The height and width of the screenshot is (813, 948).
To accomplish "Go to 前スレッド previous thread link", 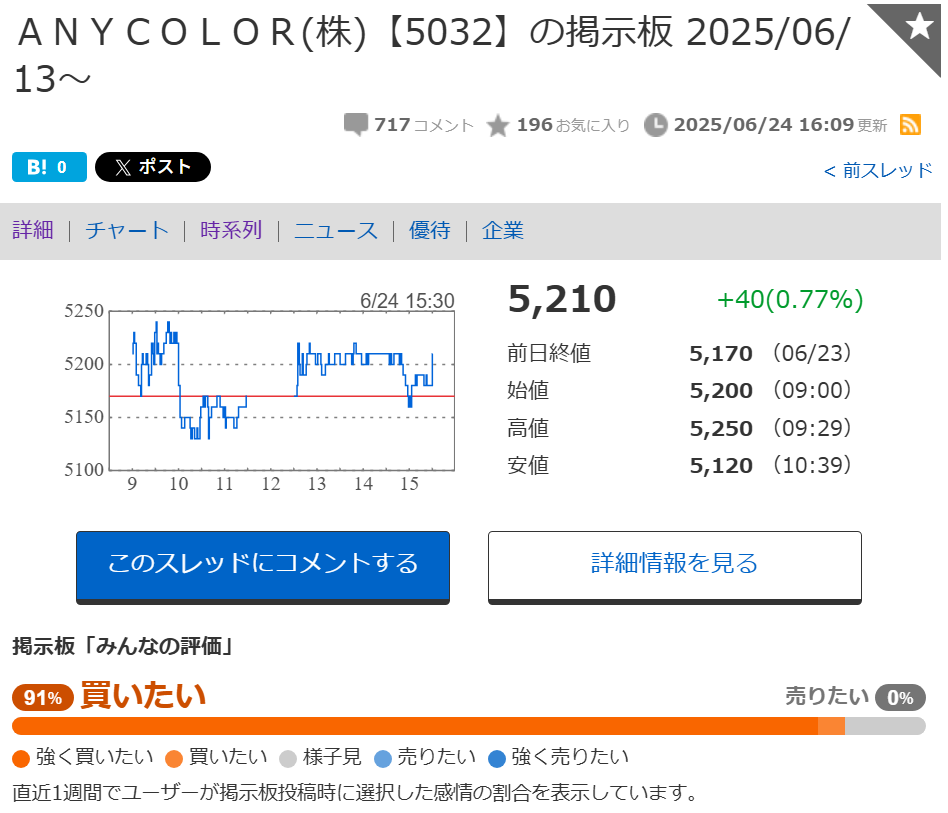I will (x=878, y=170).
